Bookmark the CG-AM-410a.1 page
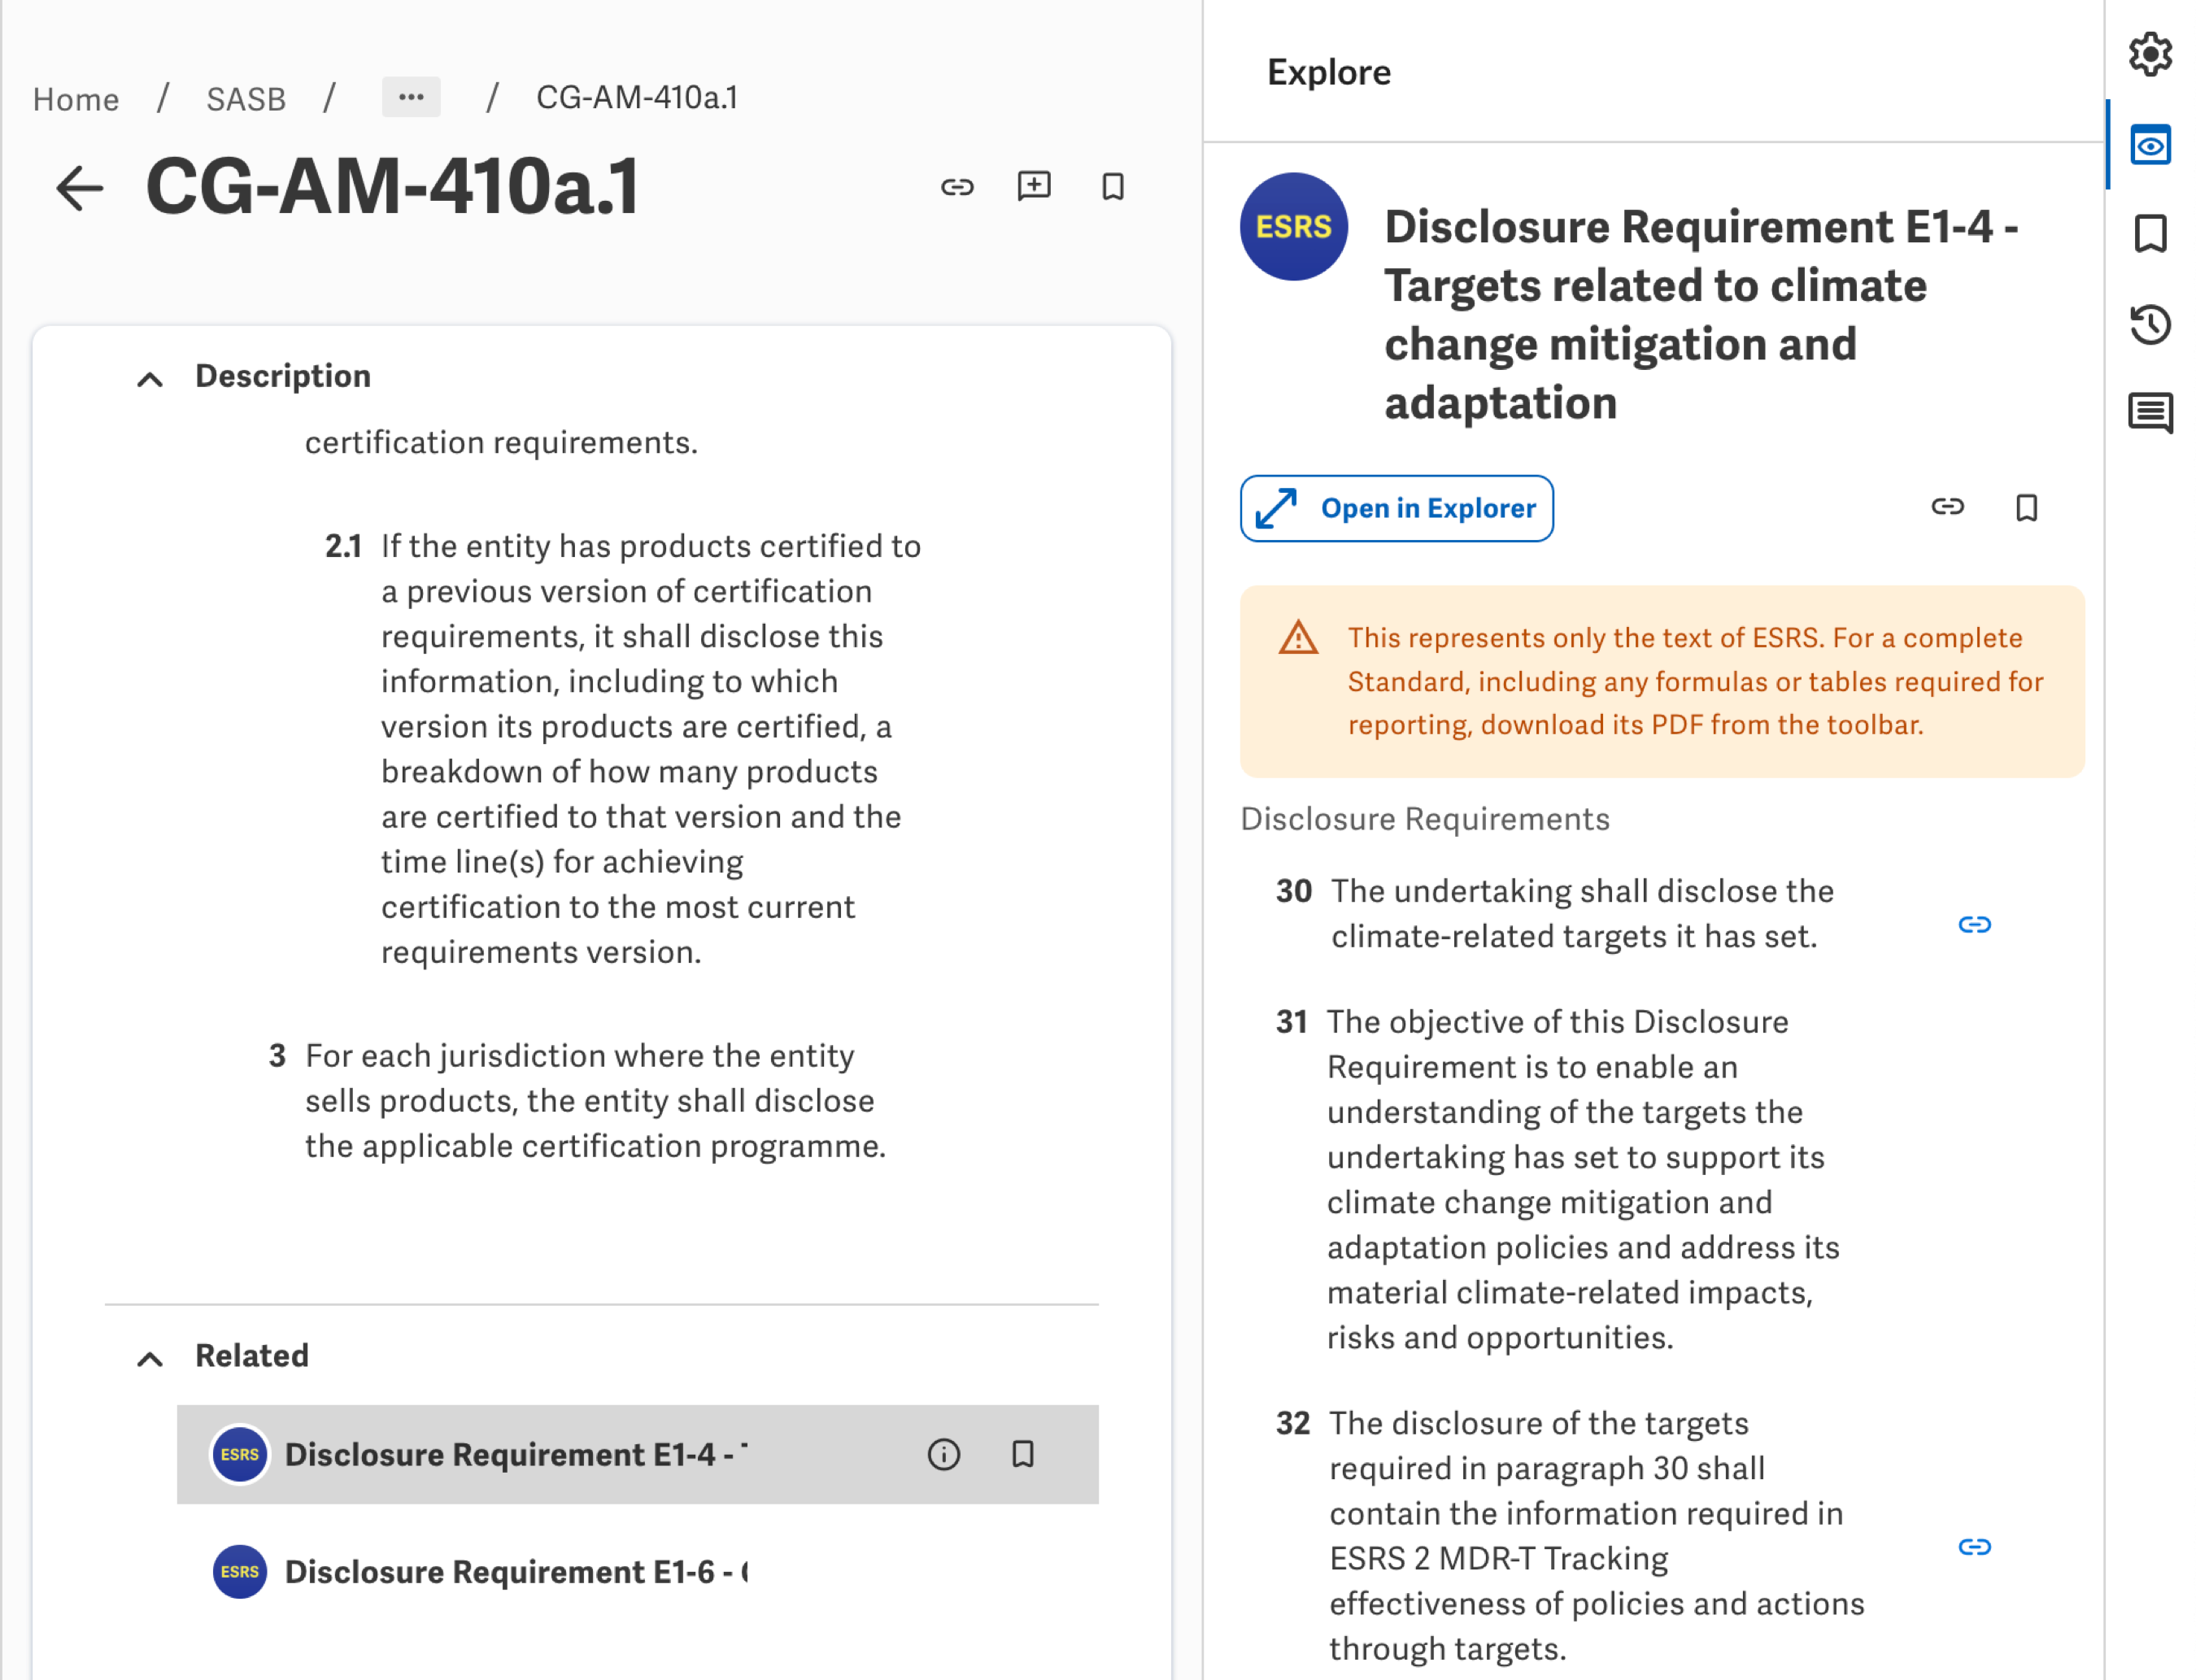This screenshot has height=1680, width=2196. click(x=1113, y=187)
